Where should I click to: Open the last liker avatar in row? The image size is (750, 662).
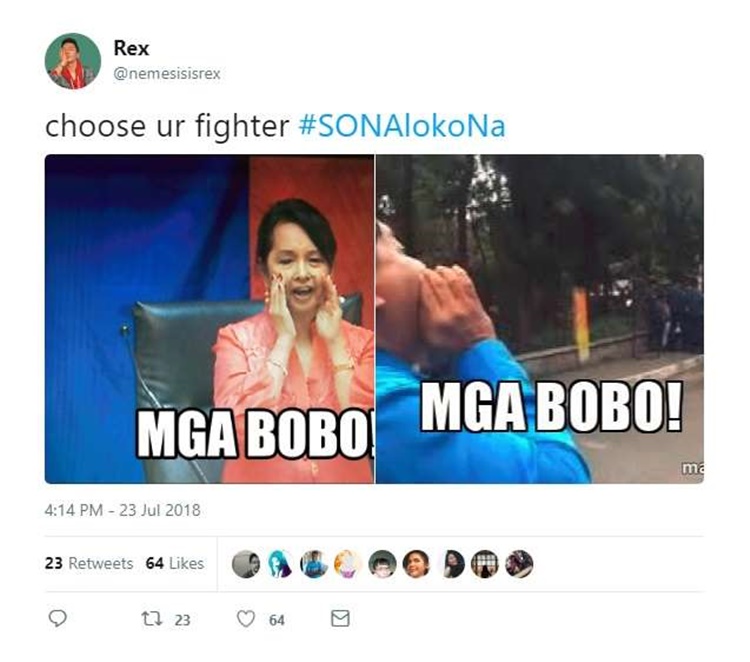(519, 564)
